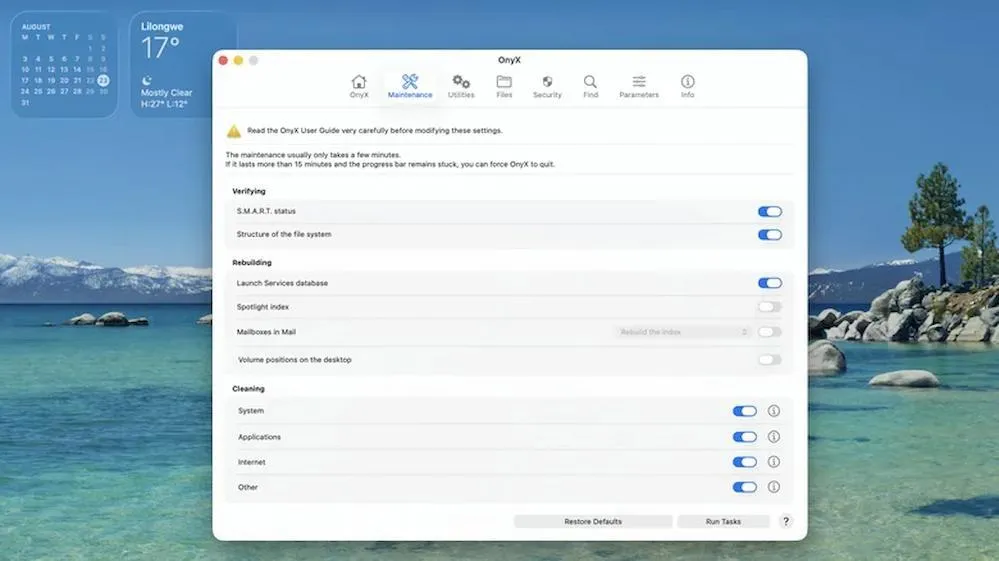Minimize OnyX with the yellow button
Image resolution: width=999 pixels, height=561 pixels.
238,60
